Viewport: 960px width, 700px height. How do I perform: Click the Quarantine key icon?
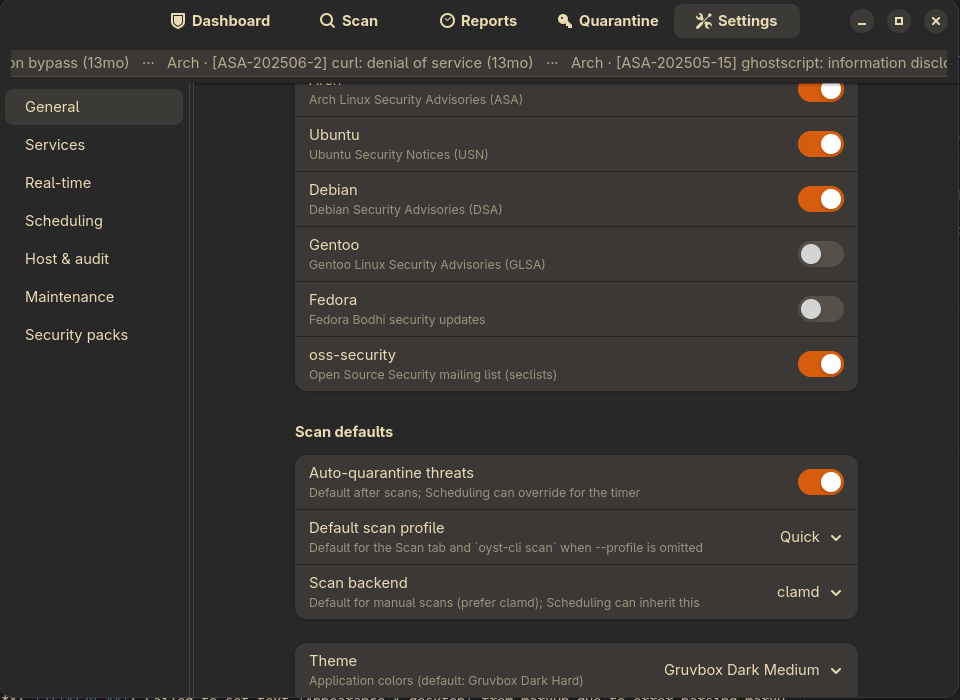click(564, 21)
